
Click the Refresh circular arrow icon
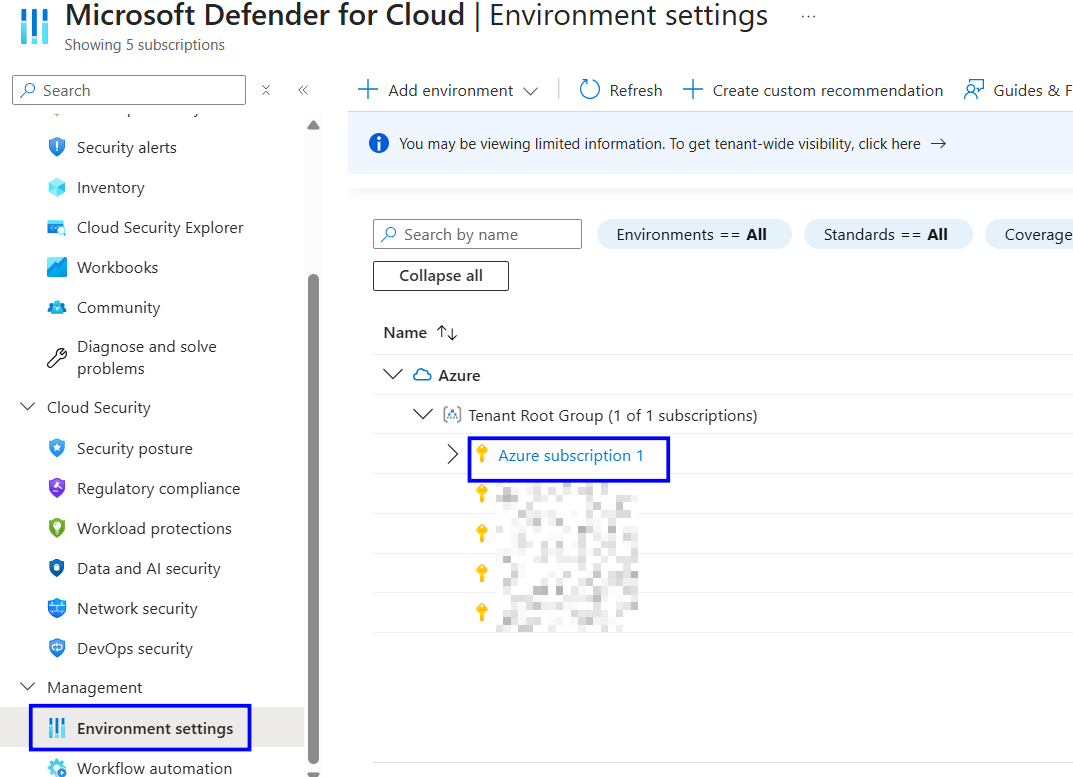point(589,90)
